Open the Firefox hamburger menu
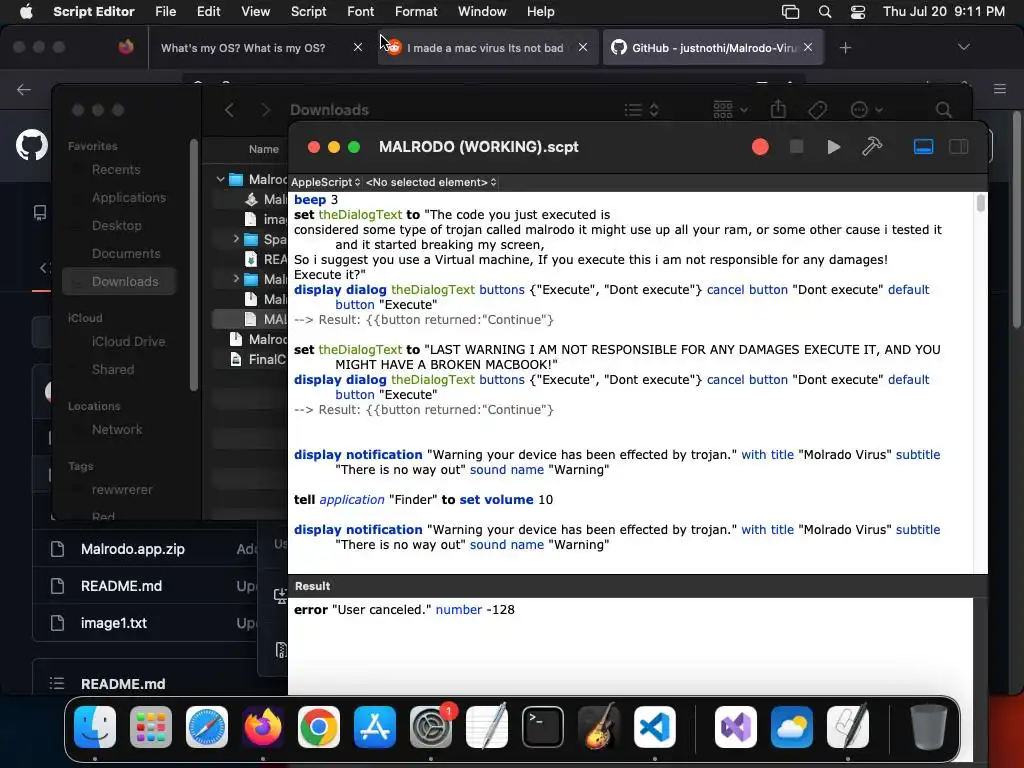 click(x=1000, y=89)
